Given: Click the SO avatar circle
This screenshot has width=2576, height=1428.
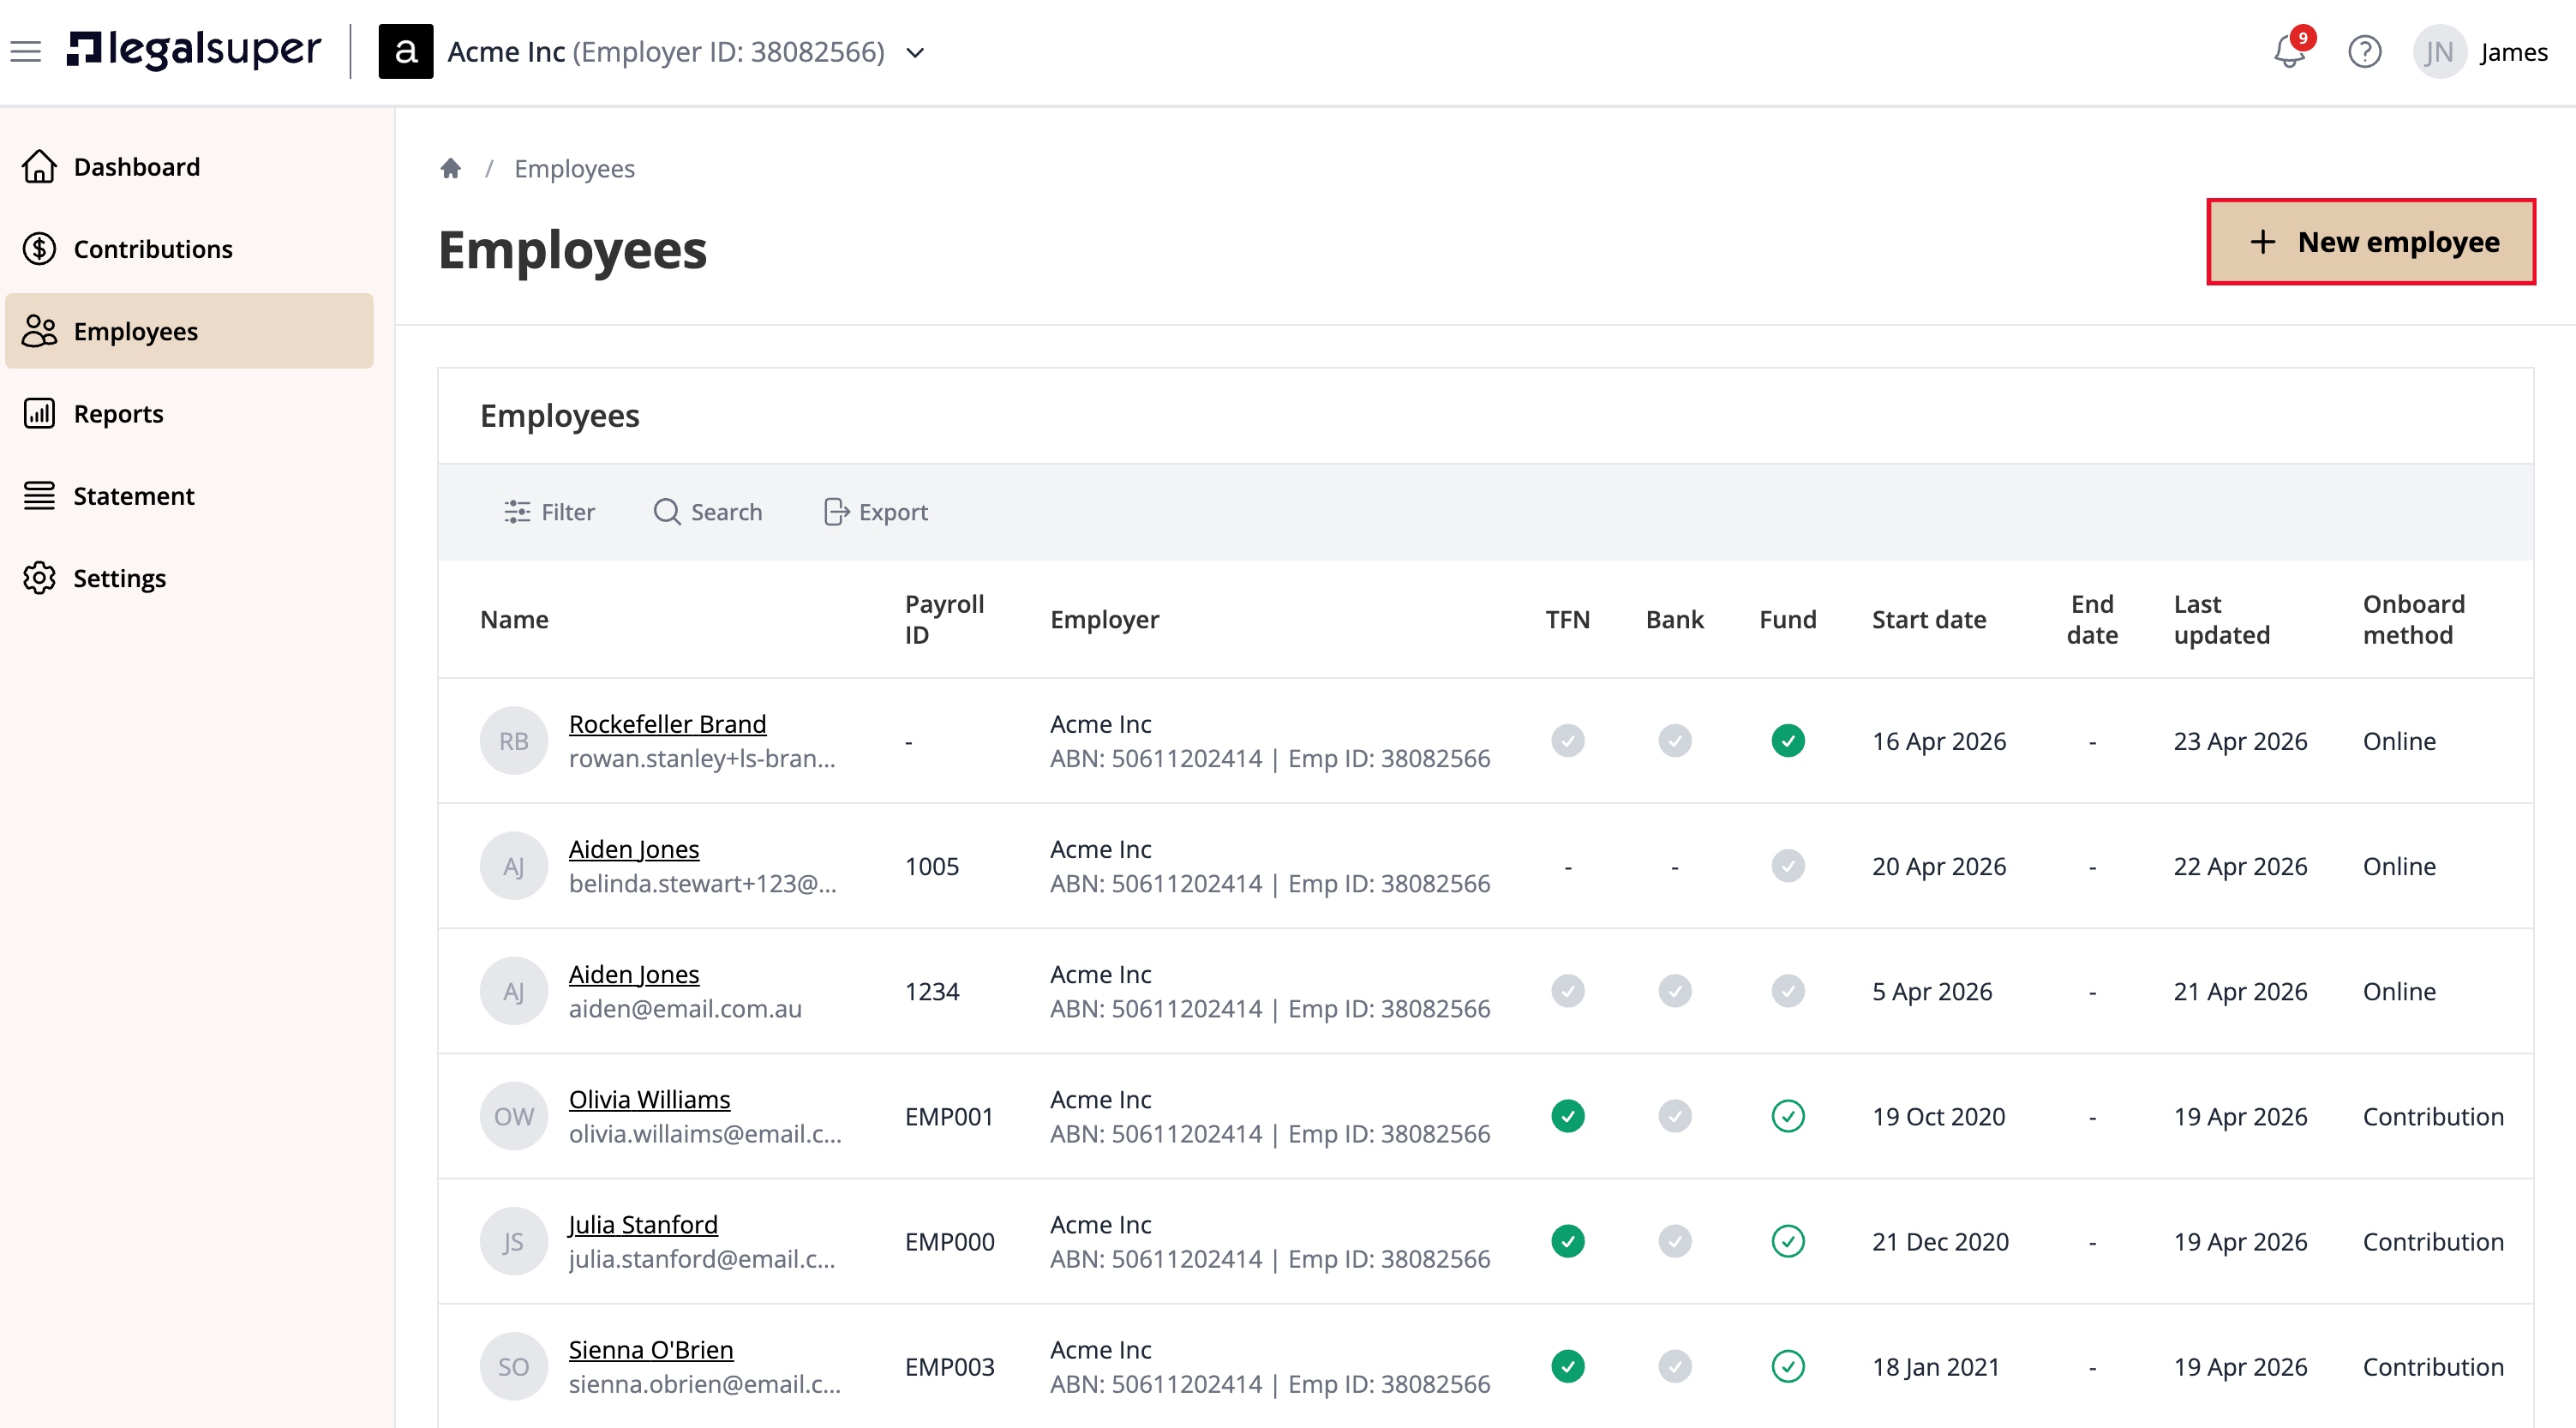Looking at the screenshot, I should tap(513, 1366).
